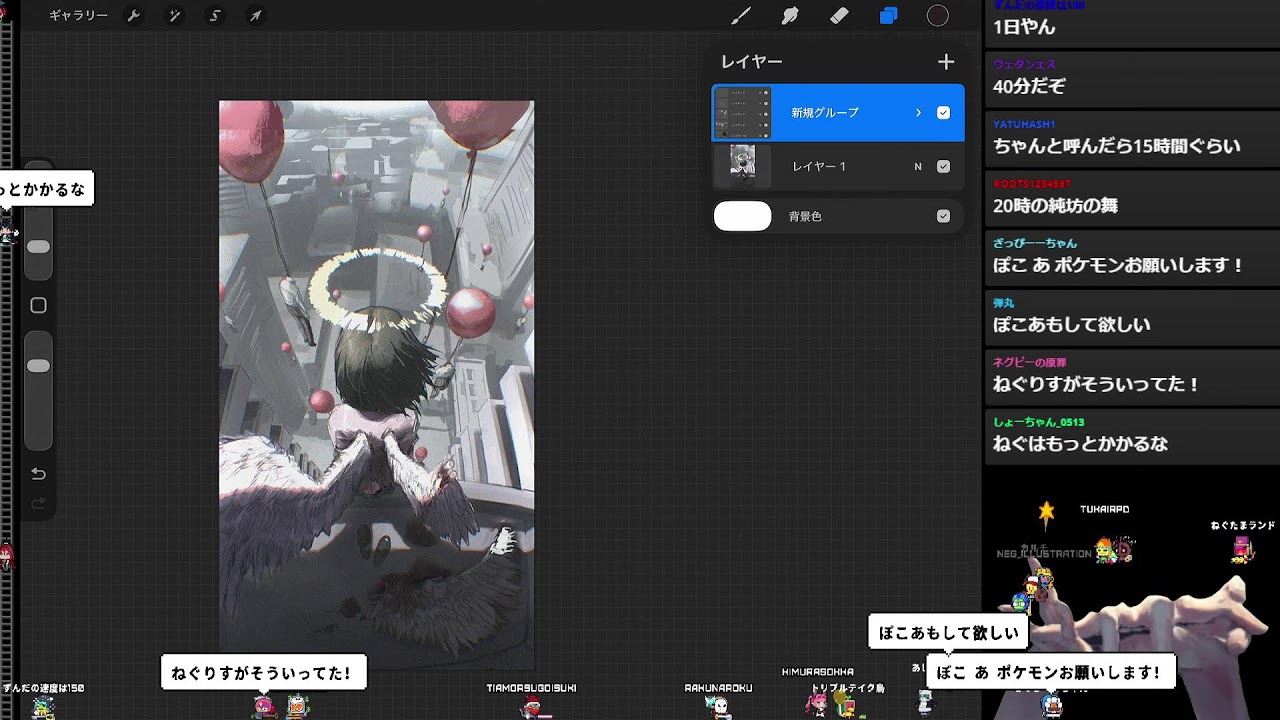This screenshot has width=1280, height=720.
Task: Open the Adjustments magic wand menu
Action: 175,16
